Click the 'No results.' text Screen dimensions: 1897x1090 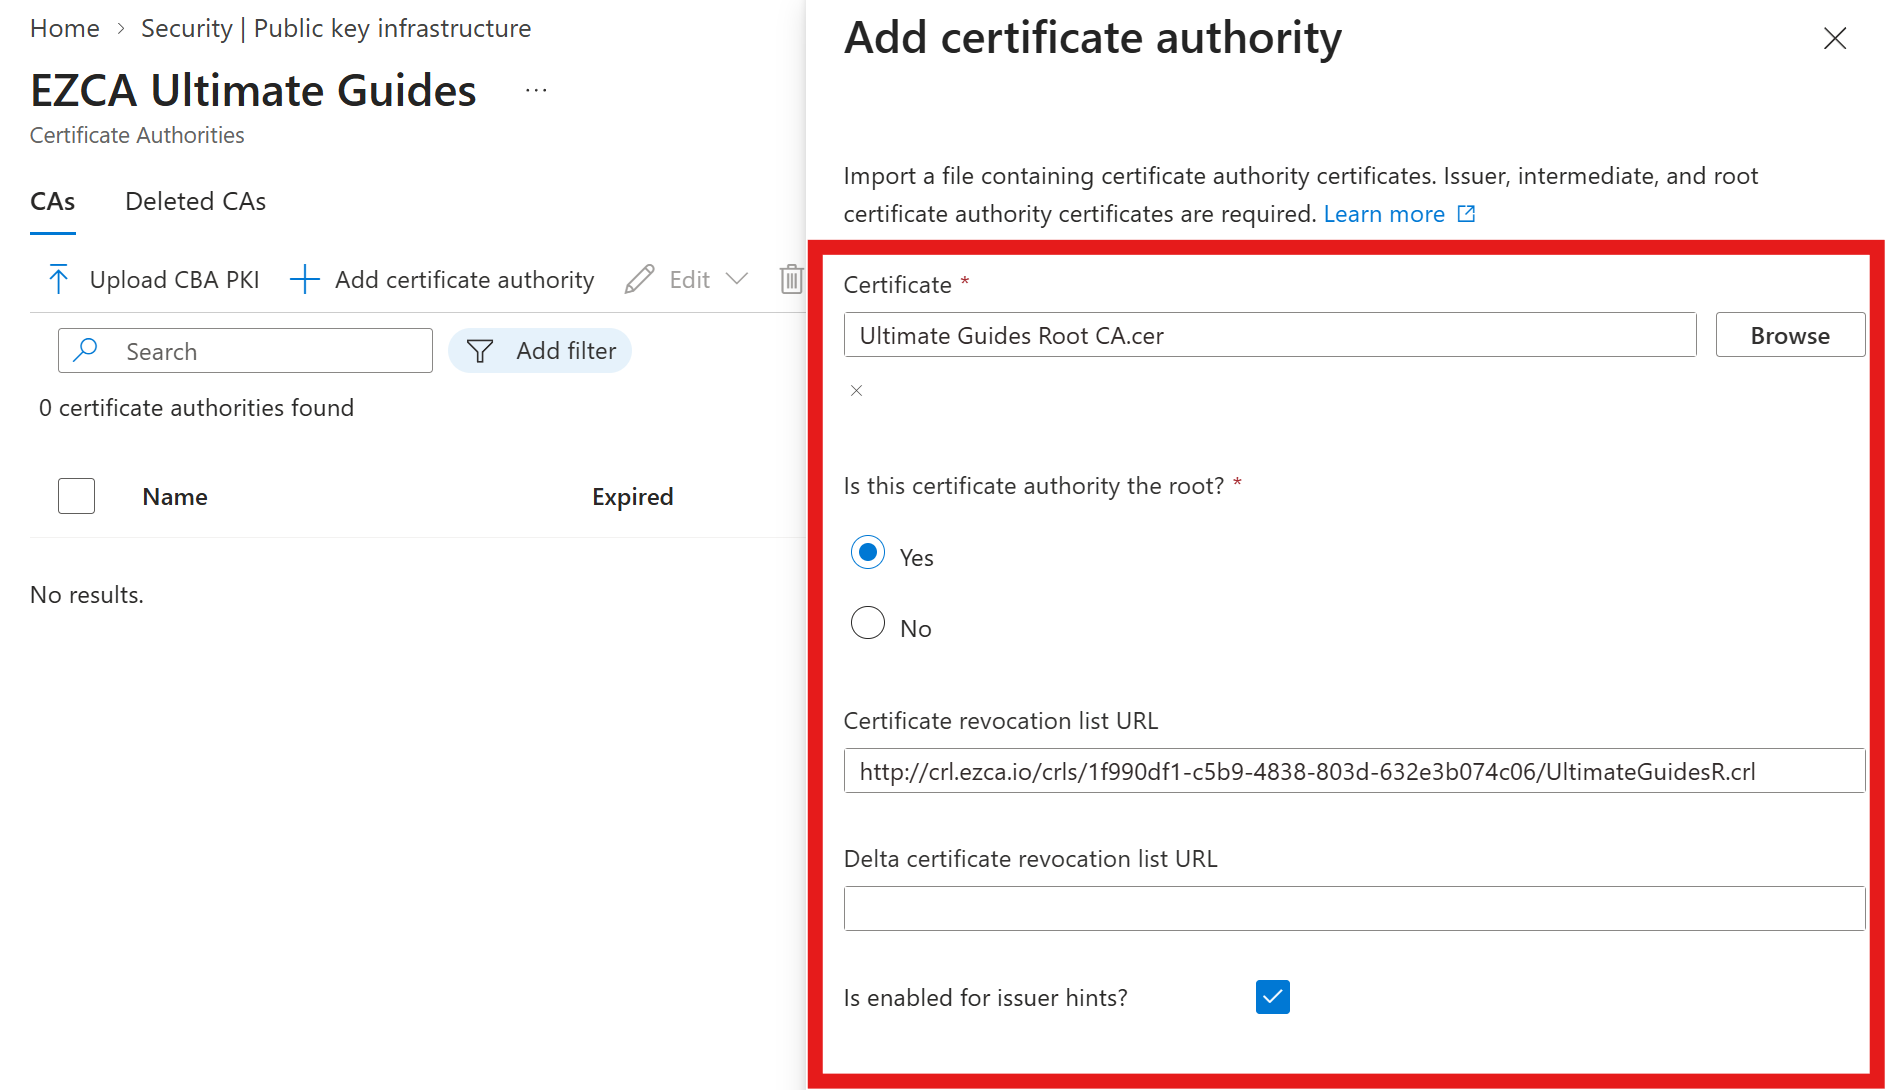click(87, 595)
